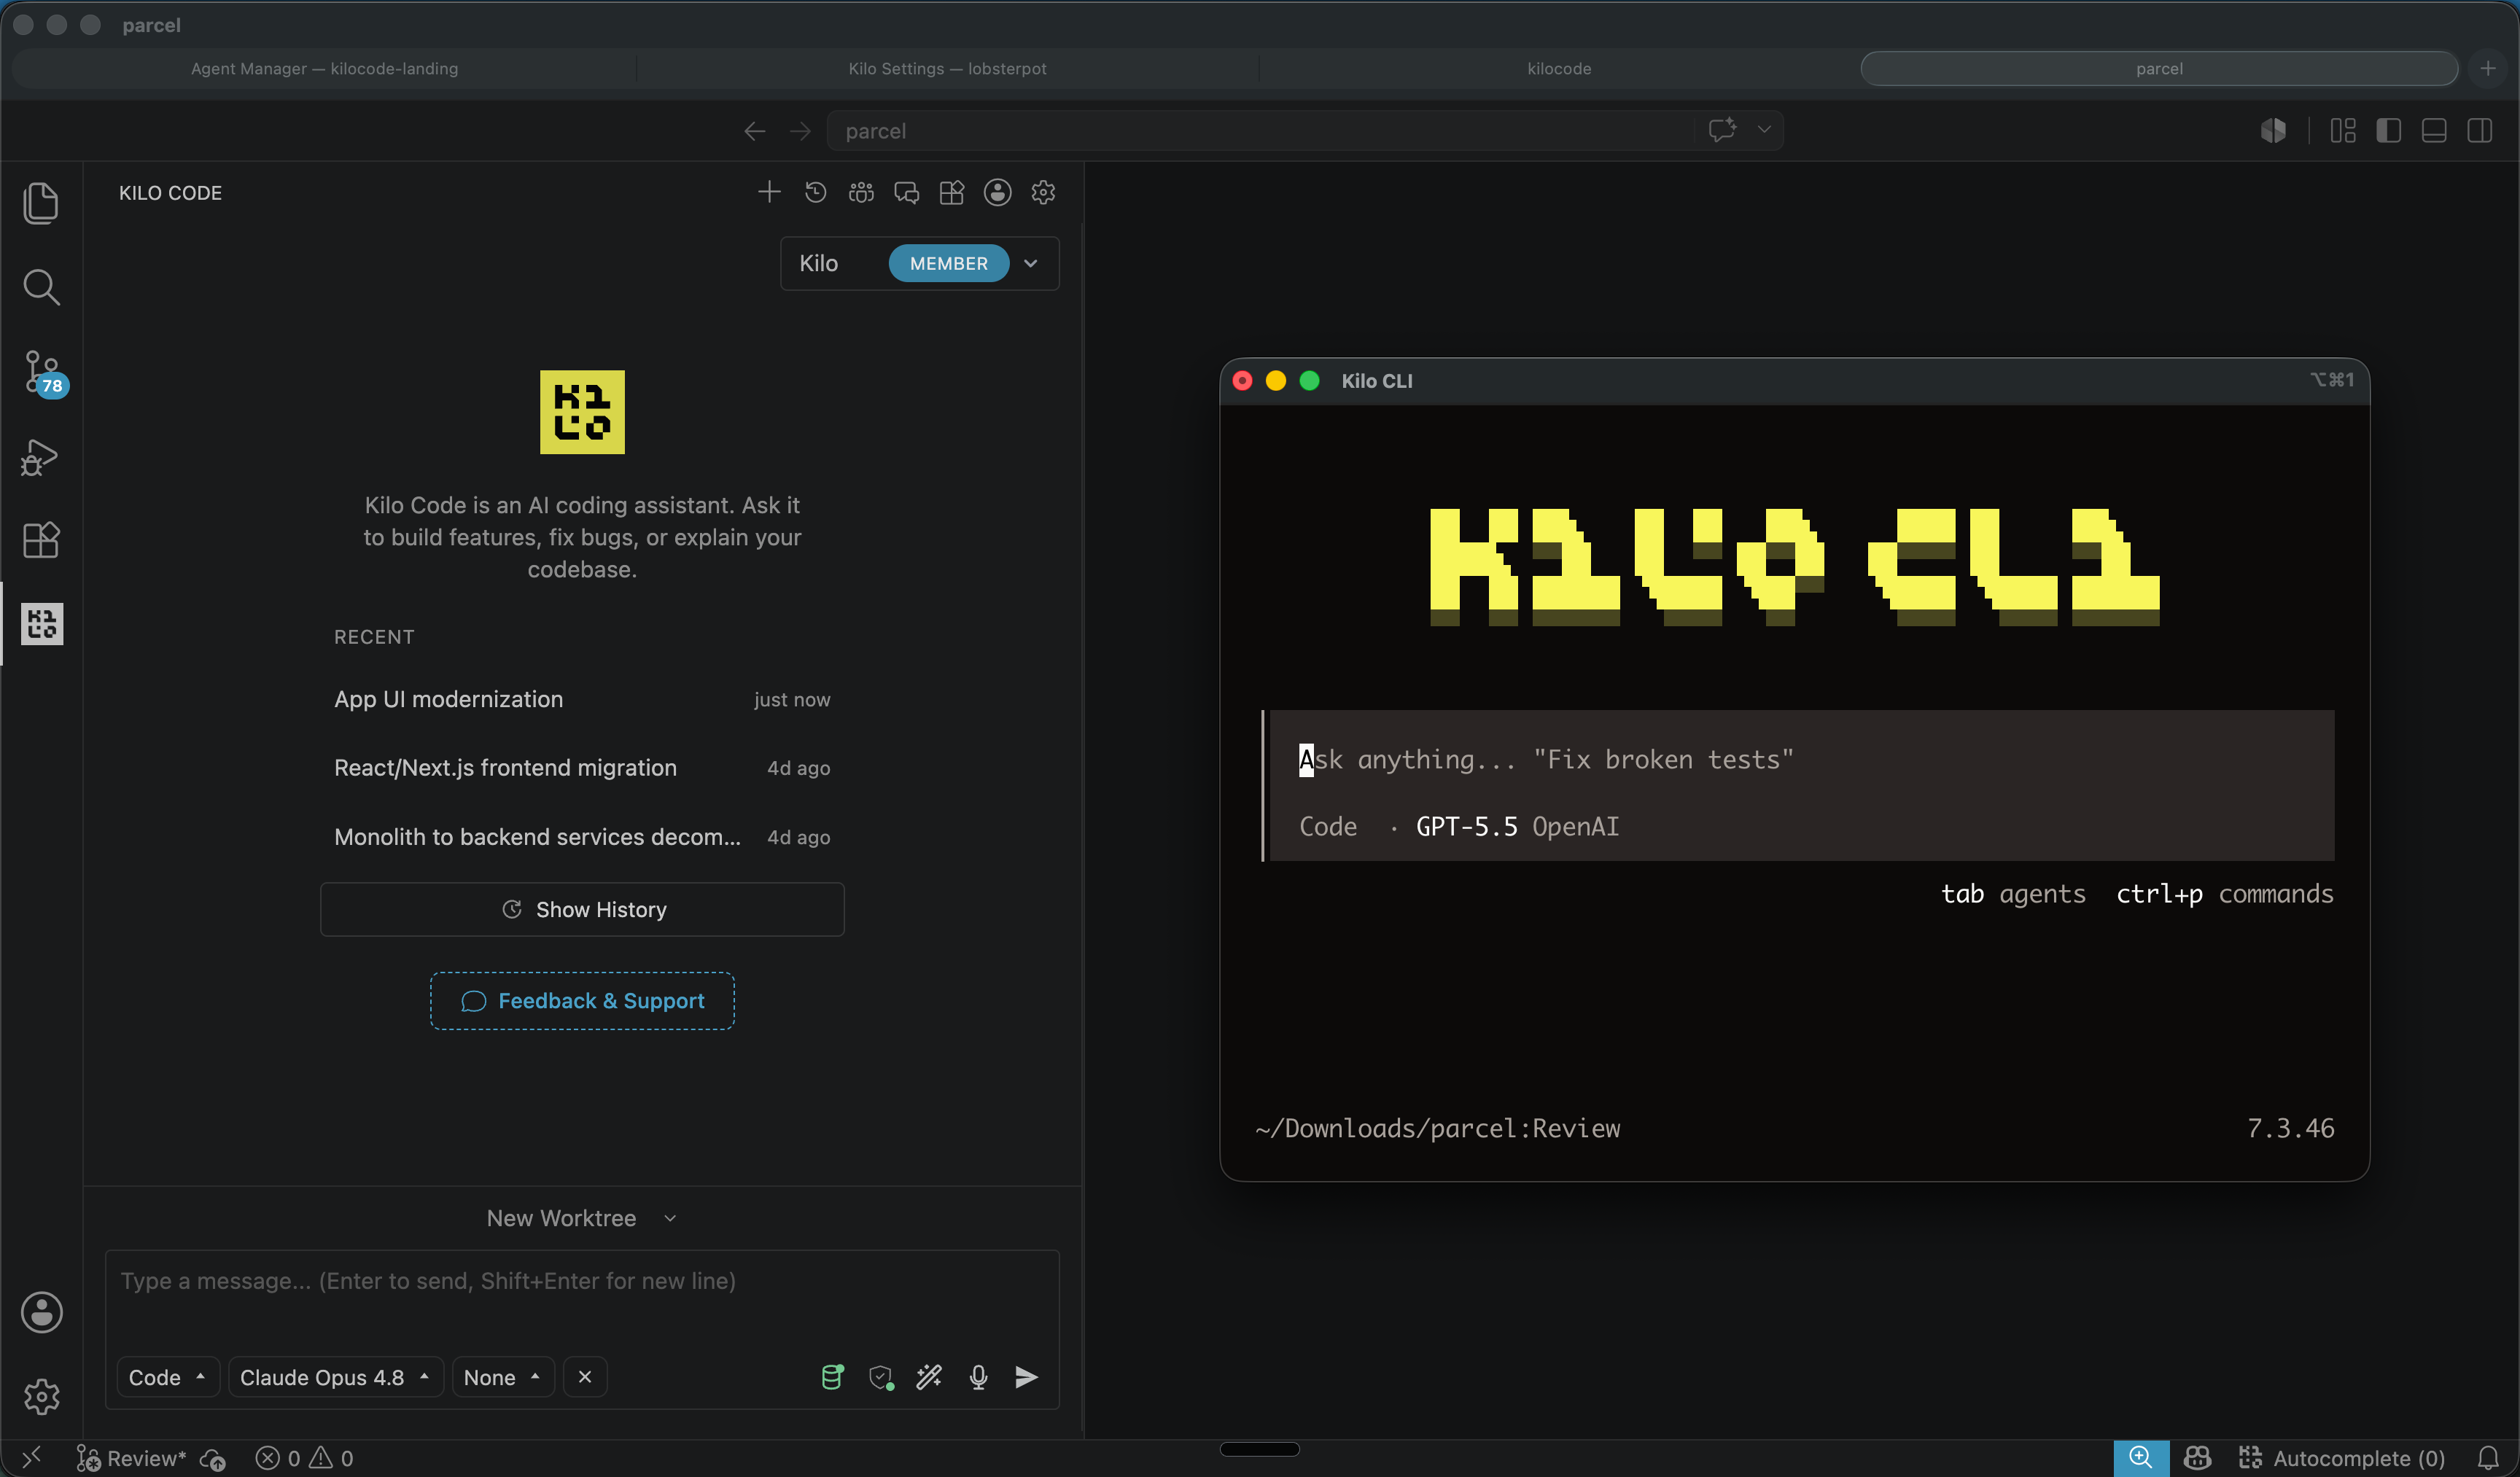Open the Extensions view icon
Viewport: 2520px width, 1477px height.
41,540
